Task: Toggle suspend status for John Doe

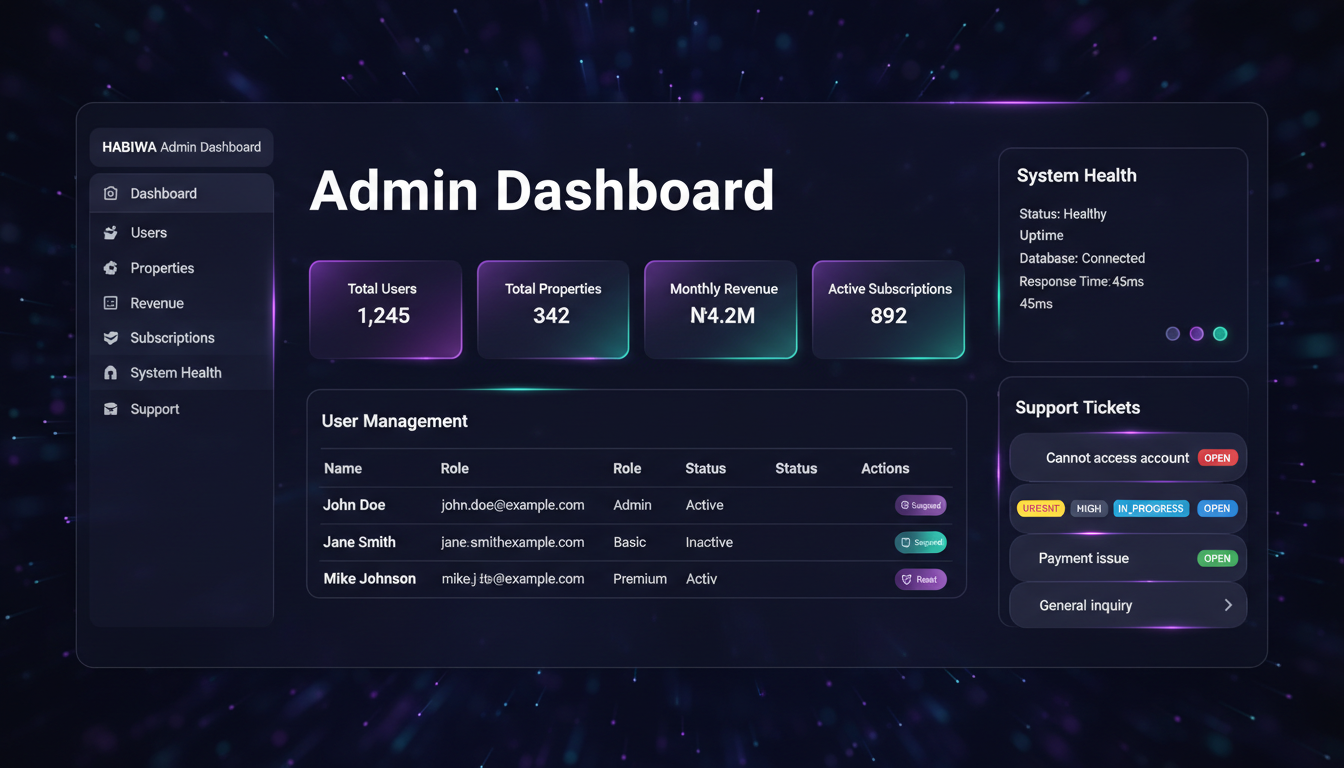Action: pos(921,505)
